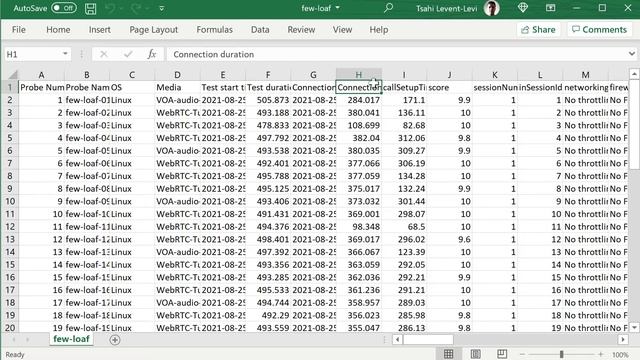Select cell with value 9.6 in score column
Screen dimensions: 640x360
449,239
